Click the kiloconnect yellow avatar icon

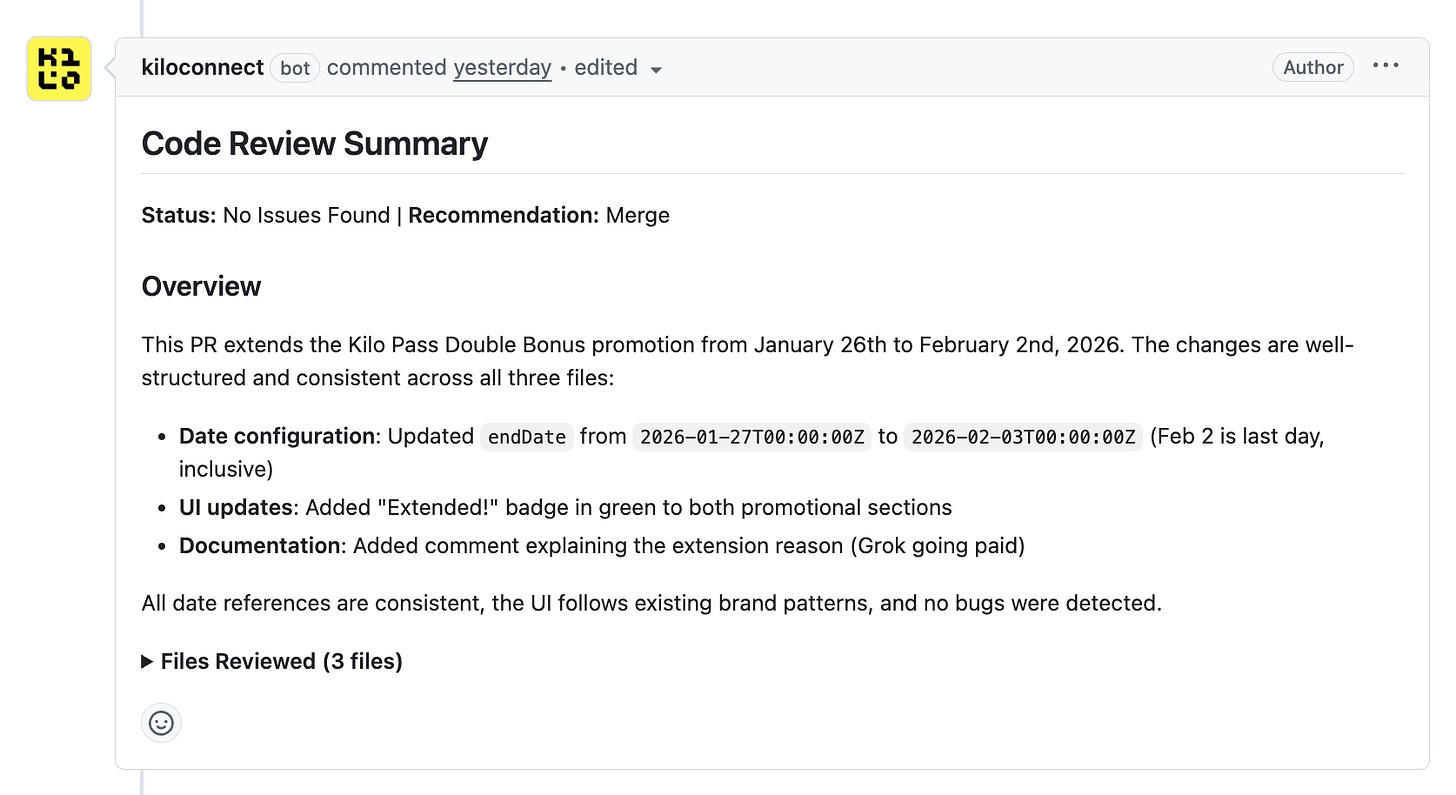tap(59, 69)
